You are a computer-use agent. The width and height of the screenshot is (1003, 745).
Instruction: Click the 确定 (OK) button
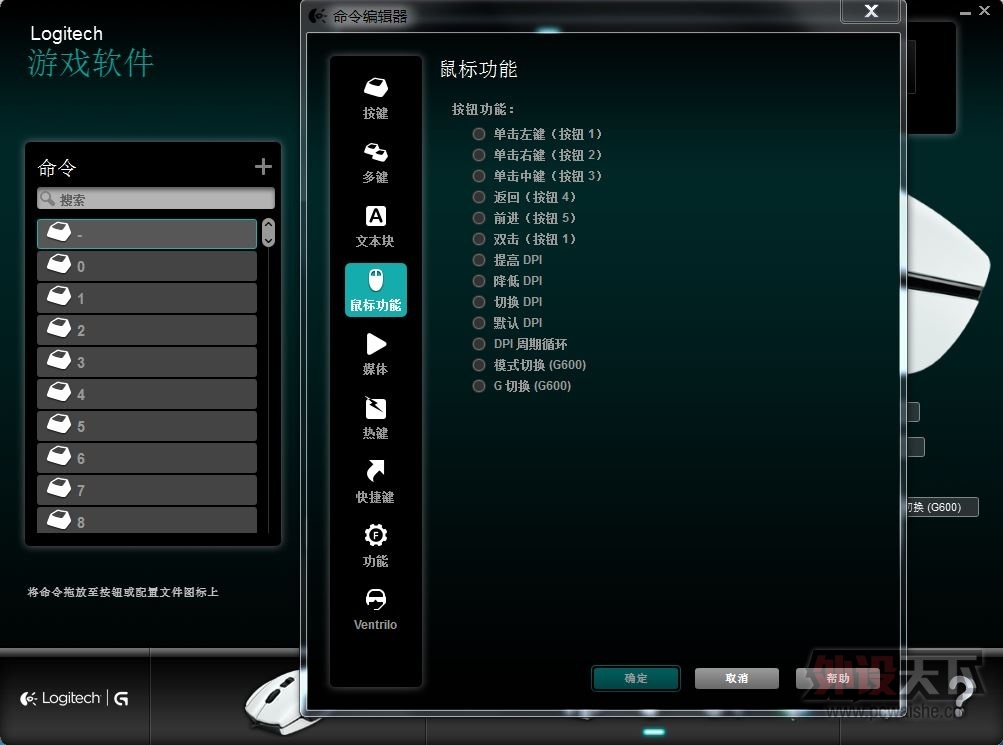(636, 678)
